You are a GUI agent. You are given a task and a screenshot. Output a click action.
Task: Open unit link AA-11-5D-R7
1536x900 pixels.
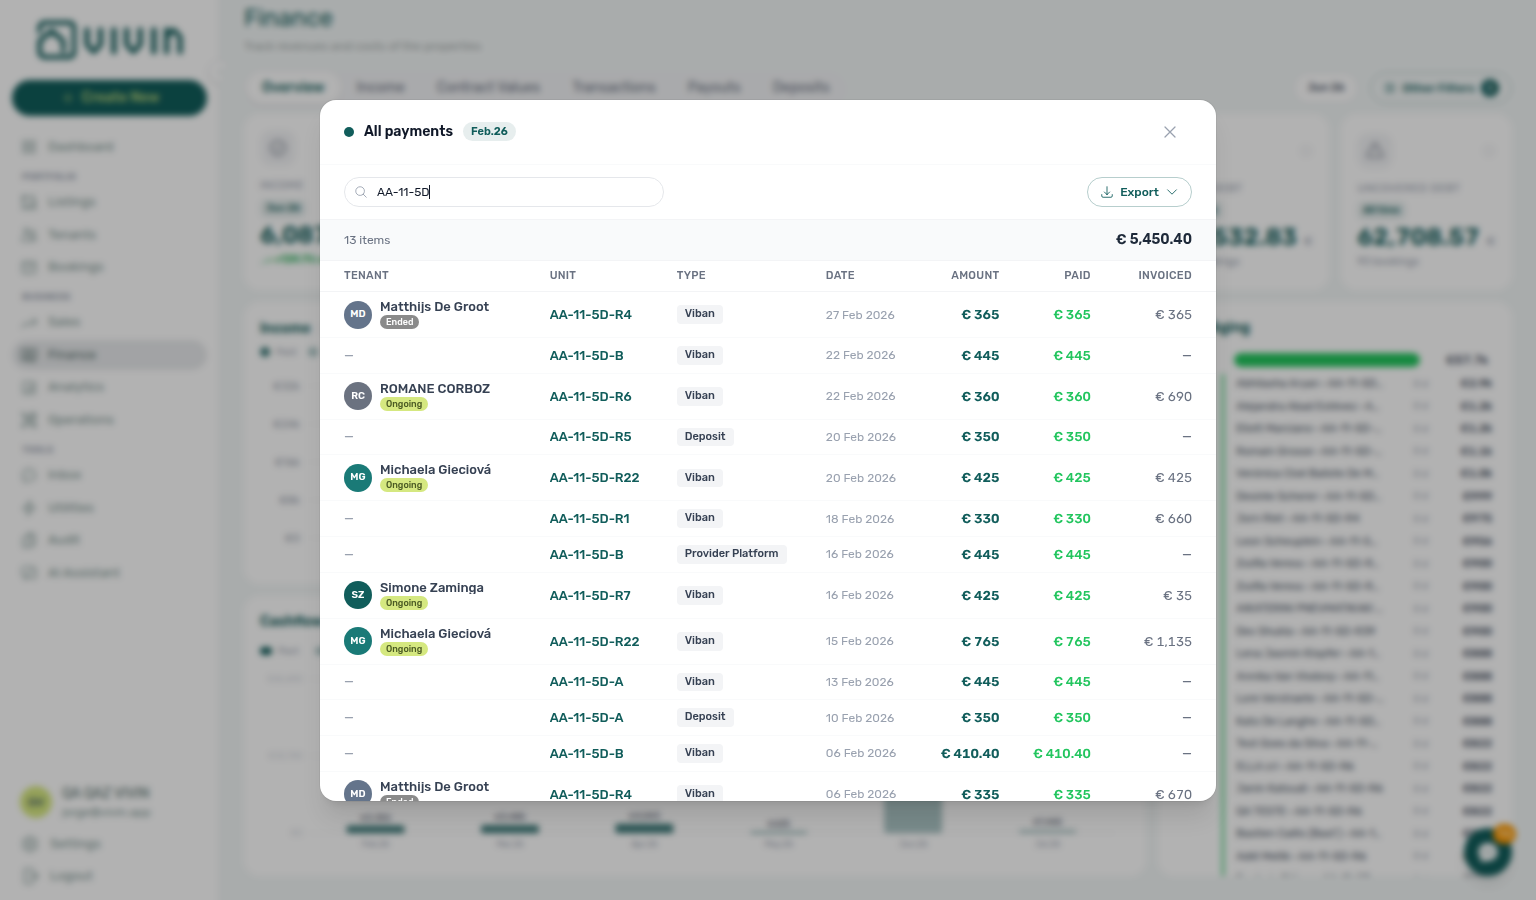pyautogui.click(x=590, y=596)
